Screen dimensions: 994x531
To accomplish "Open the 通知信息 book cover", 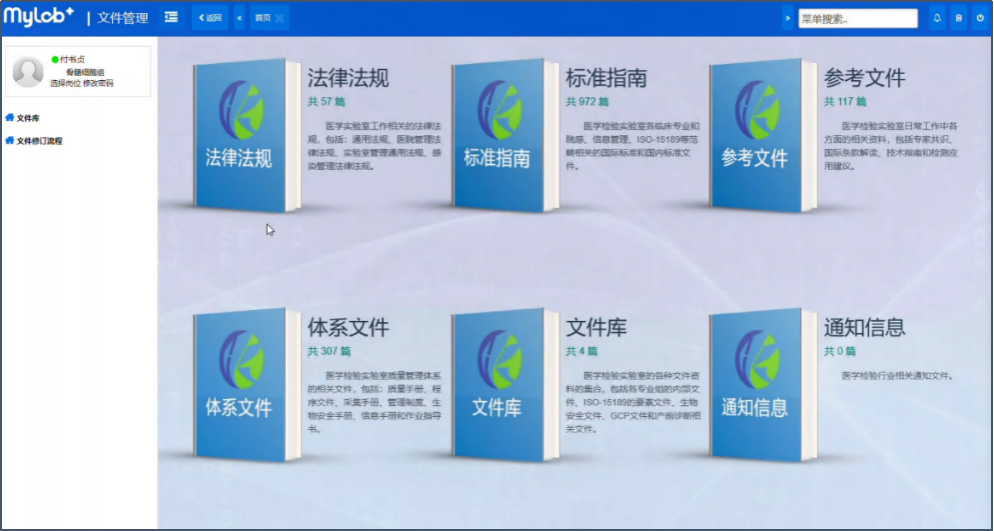I will 763,384.
